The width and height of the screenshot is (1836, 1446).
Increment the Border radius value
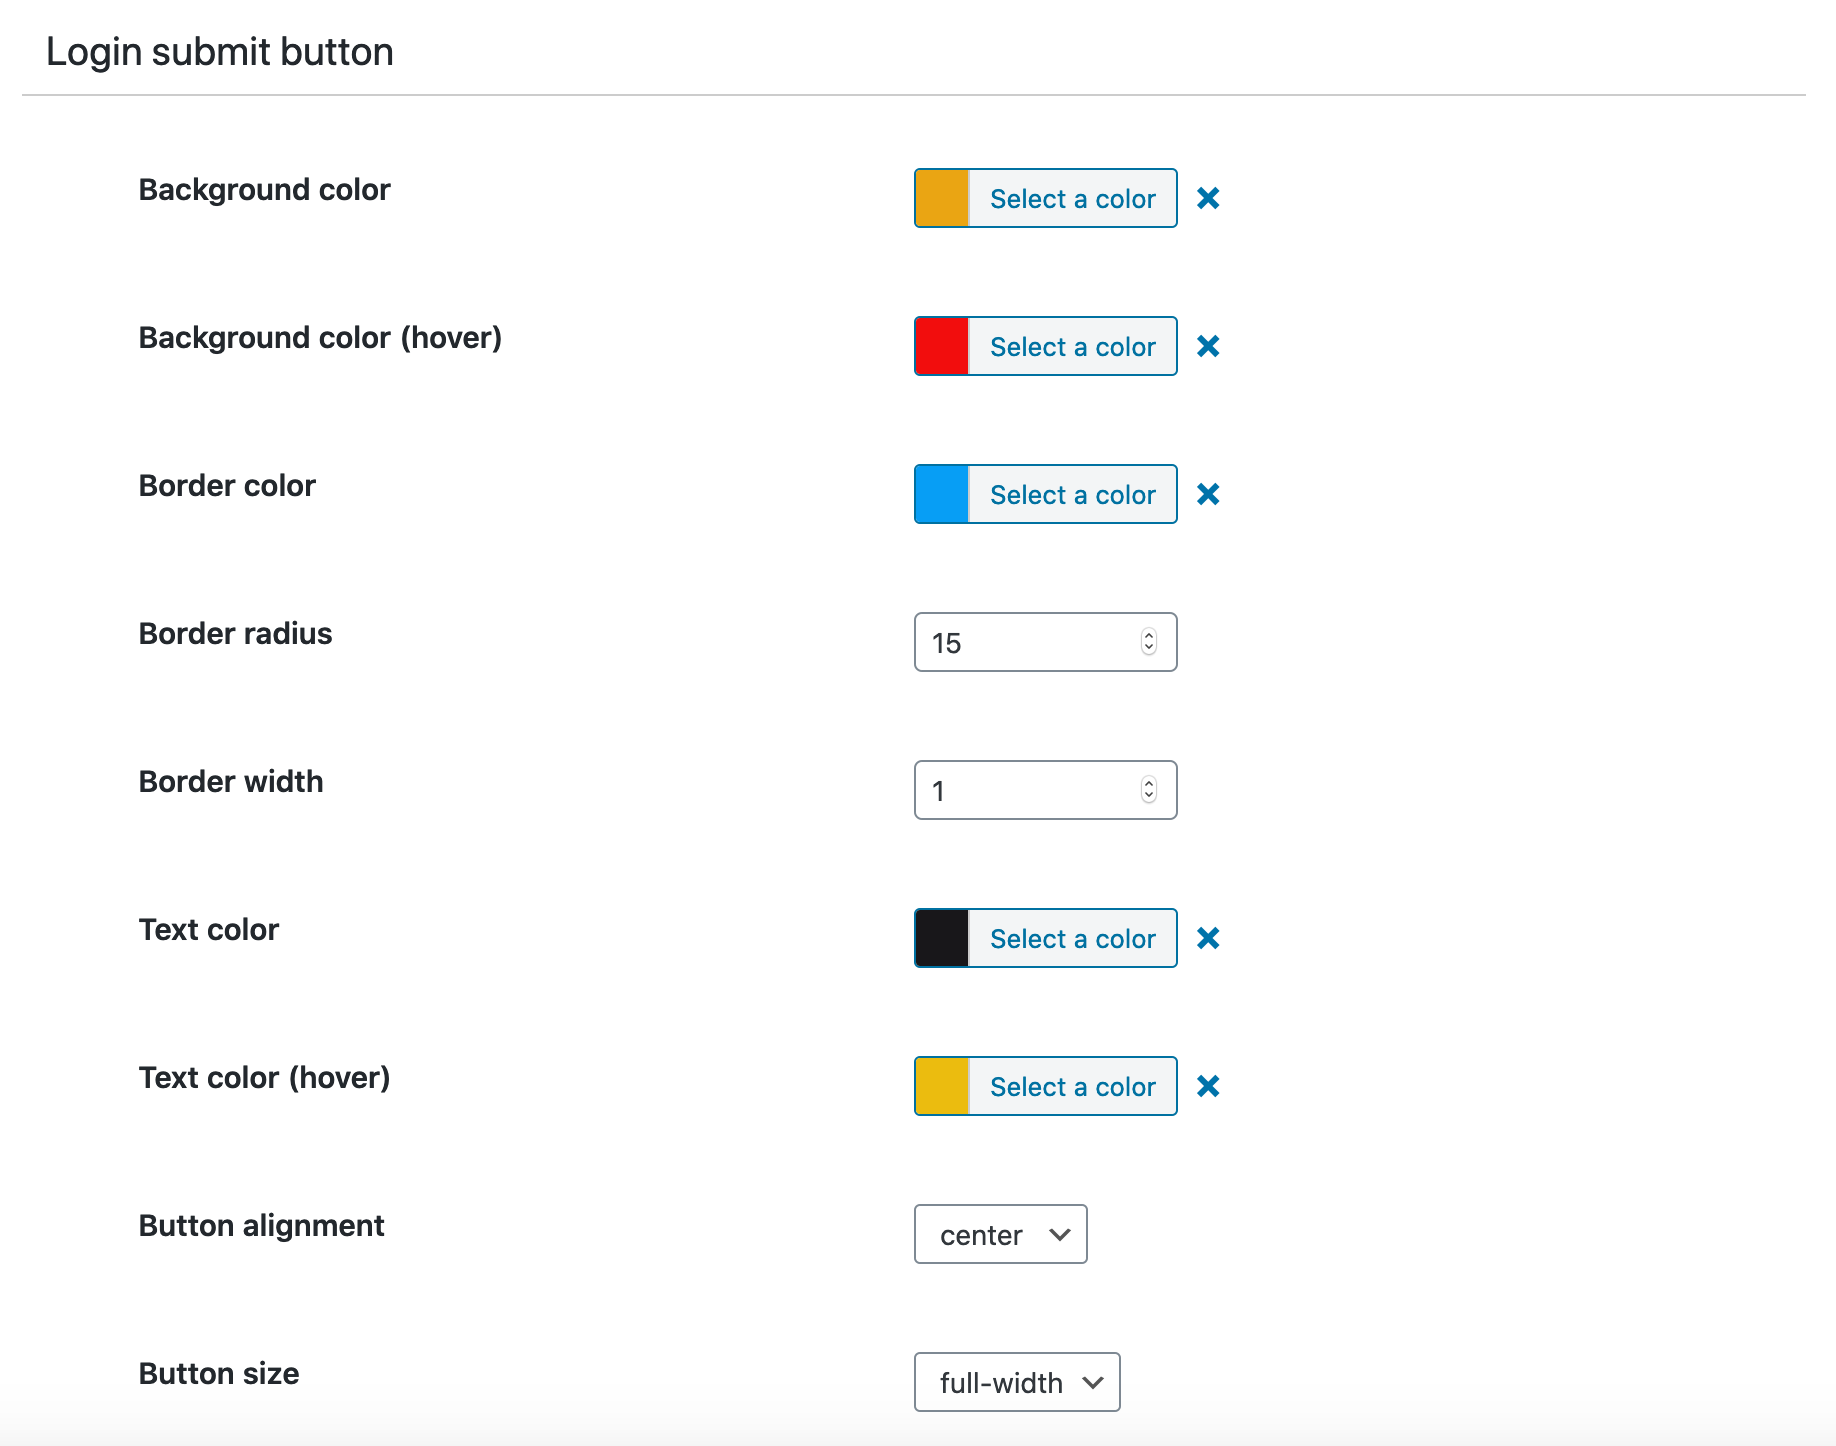click(1151, 635)
